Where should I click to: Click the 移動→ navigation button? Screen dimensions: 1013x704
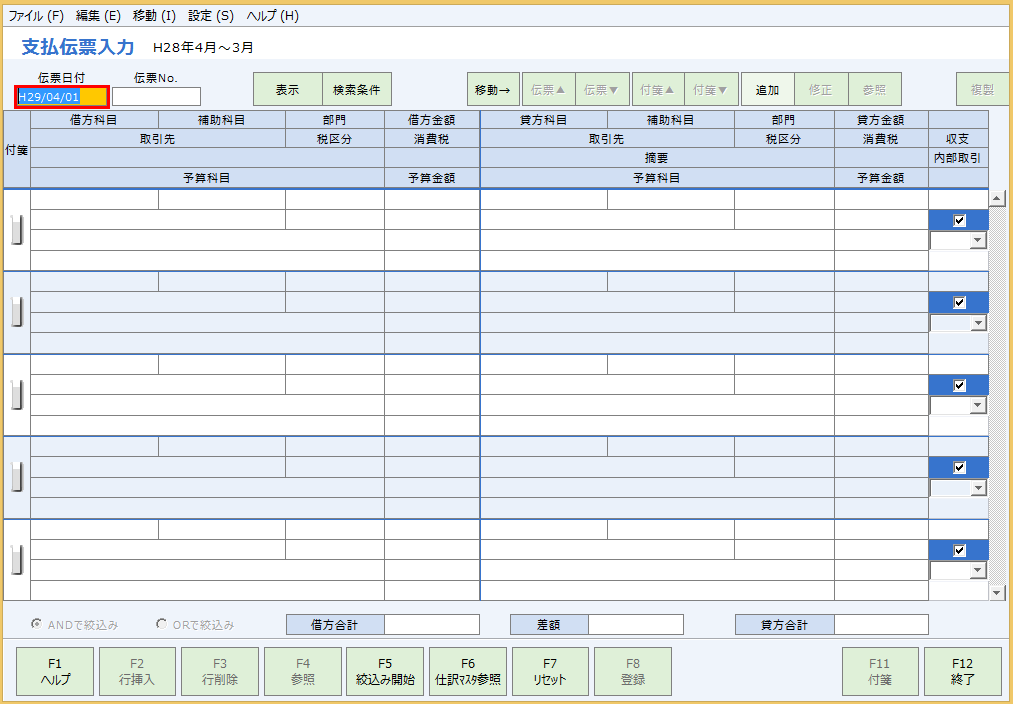(493, 89)
